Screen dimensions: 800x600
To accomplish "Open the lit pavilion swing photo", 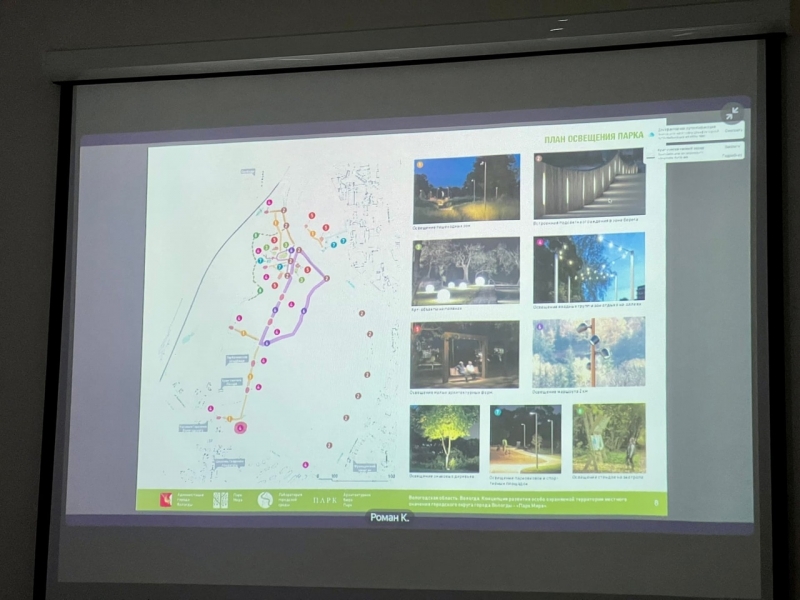I will point(464,354).
